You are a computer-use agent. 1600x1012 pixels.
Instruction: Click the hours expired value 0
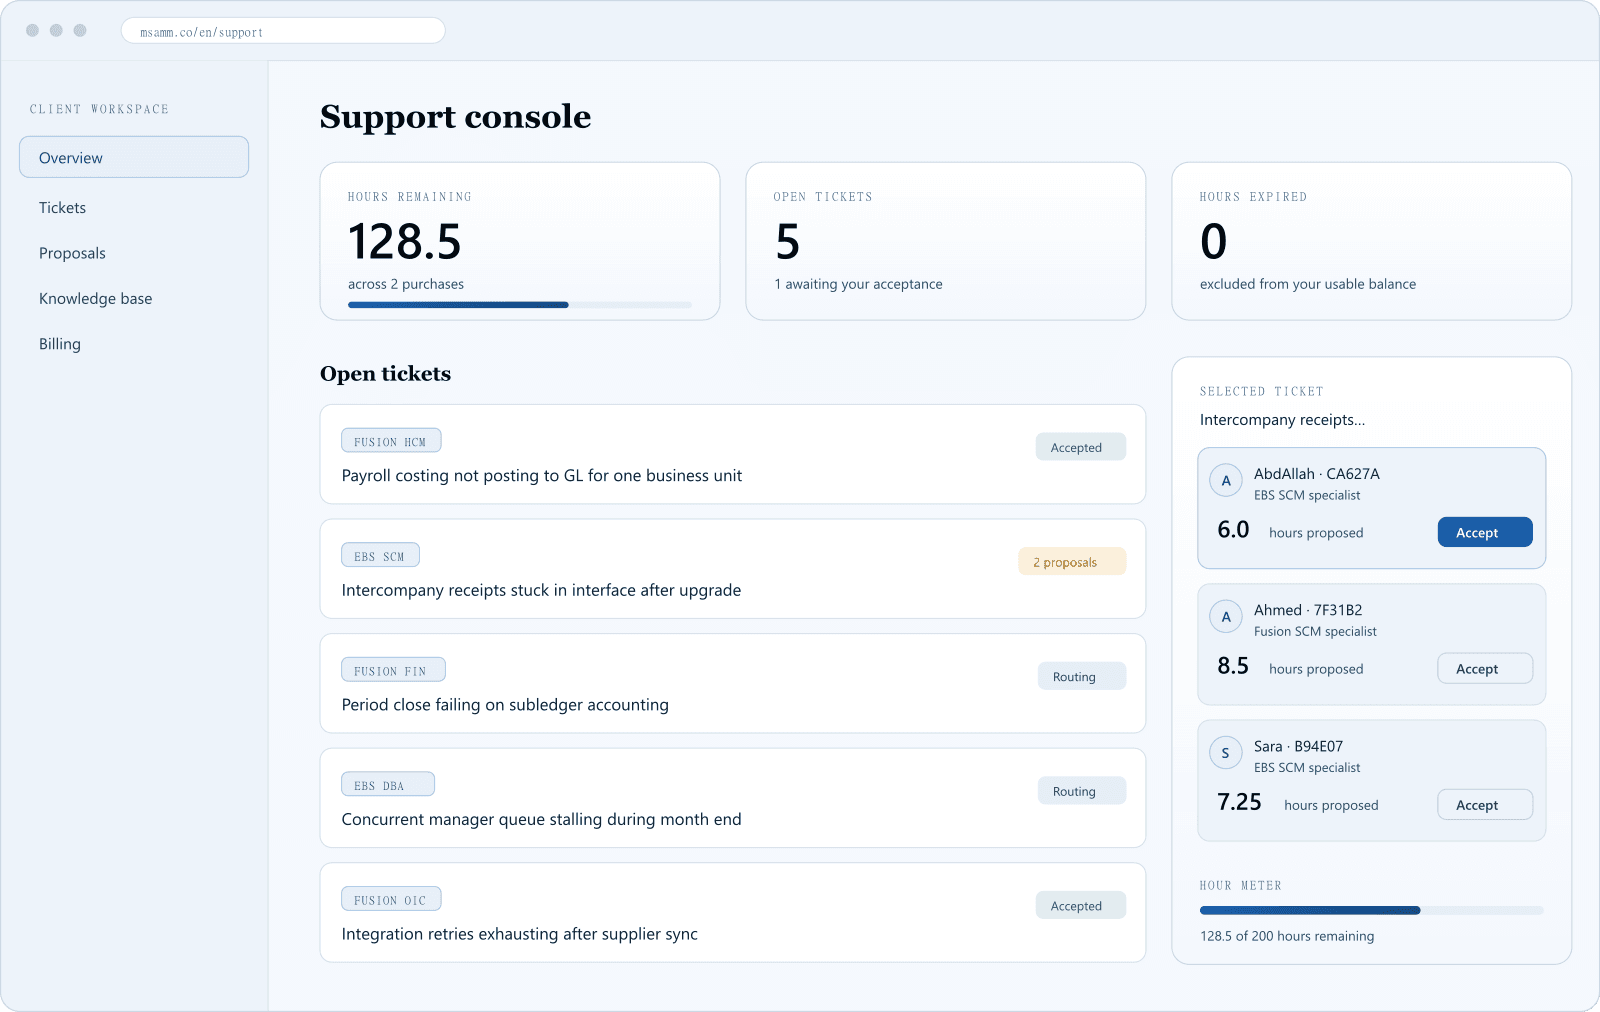click(1214, 242)
